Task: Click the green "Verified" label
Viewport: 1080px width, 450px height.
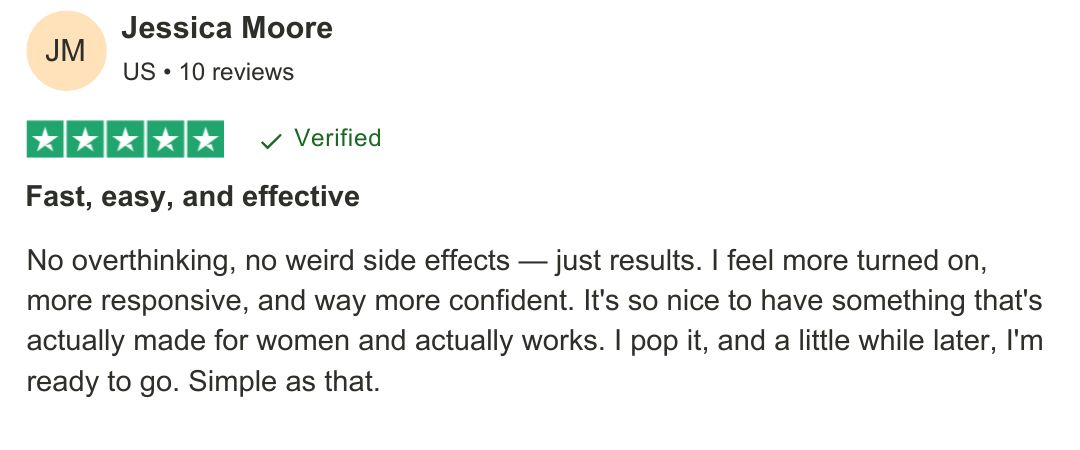Action: [x=337, y=138]
